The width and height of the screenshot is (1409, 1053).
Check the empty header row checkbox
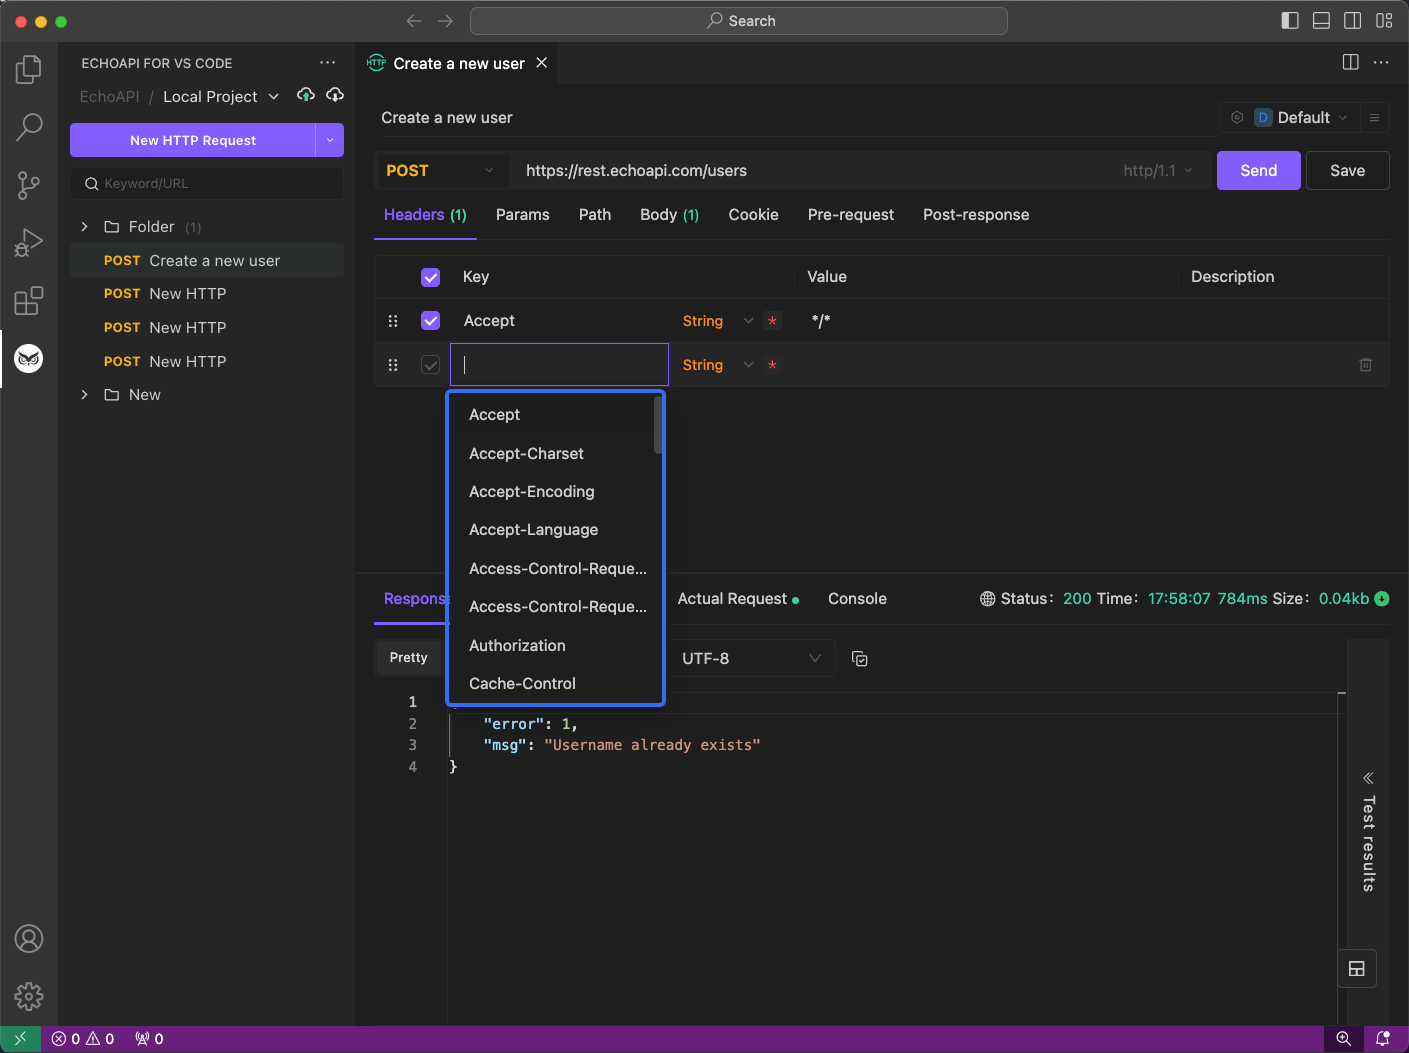click(431, 365)
